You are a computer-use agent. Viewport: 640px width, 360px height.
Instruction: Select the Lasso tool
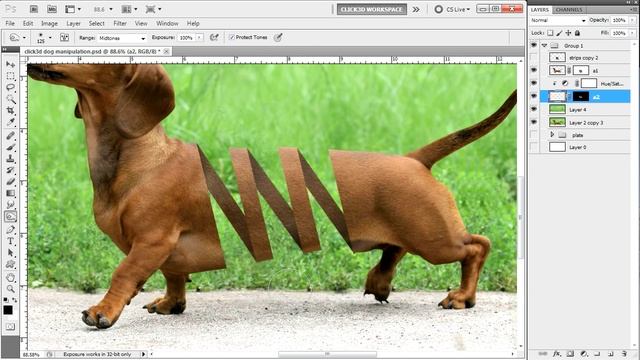(11, 87)
